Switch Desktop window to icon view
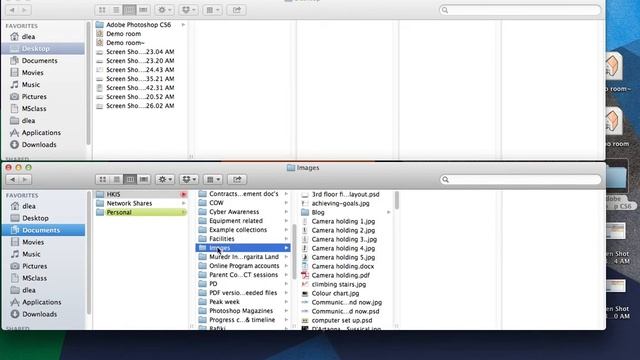640x360 pixels. [x=102, y=10]
